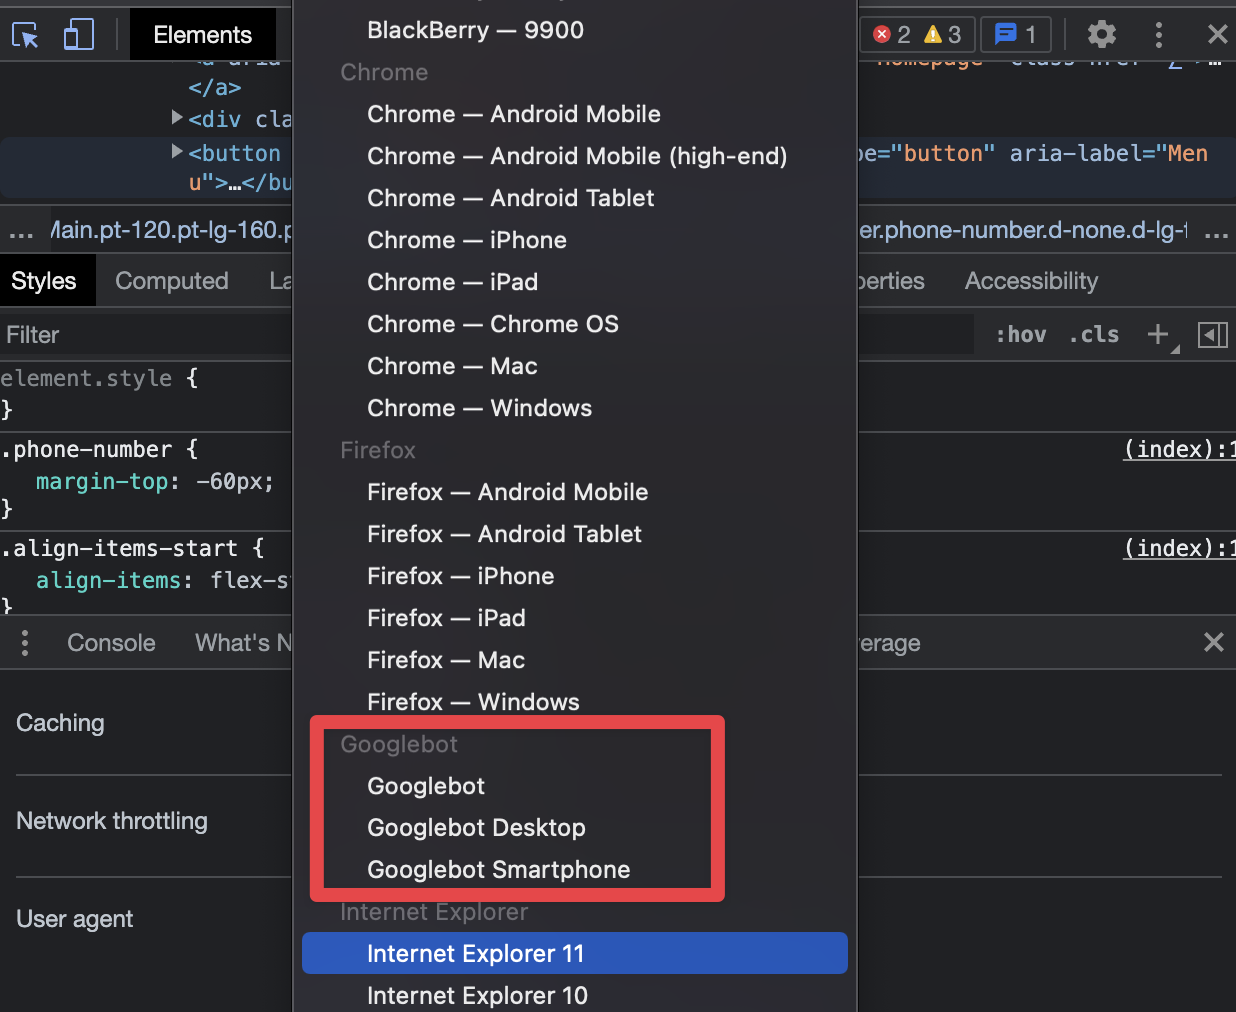Click the margin-top property name
The height and width of the screenshot is (1012, 1236).
[102, 482]
